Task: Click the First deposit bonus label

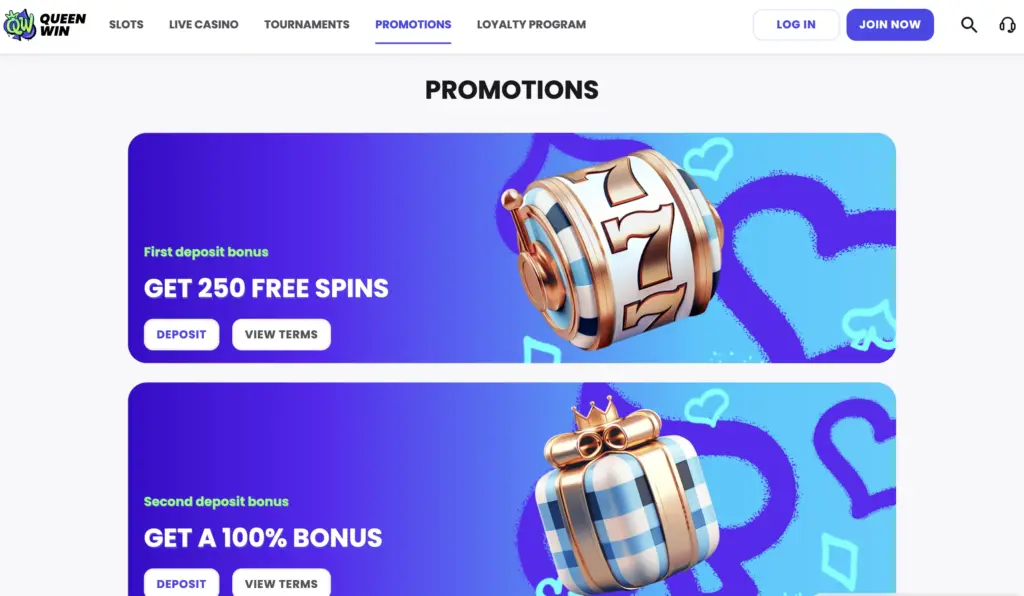Action: pos(206,252)
